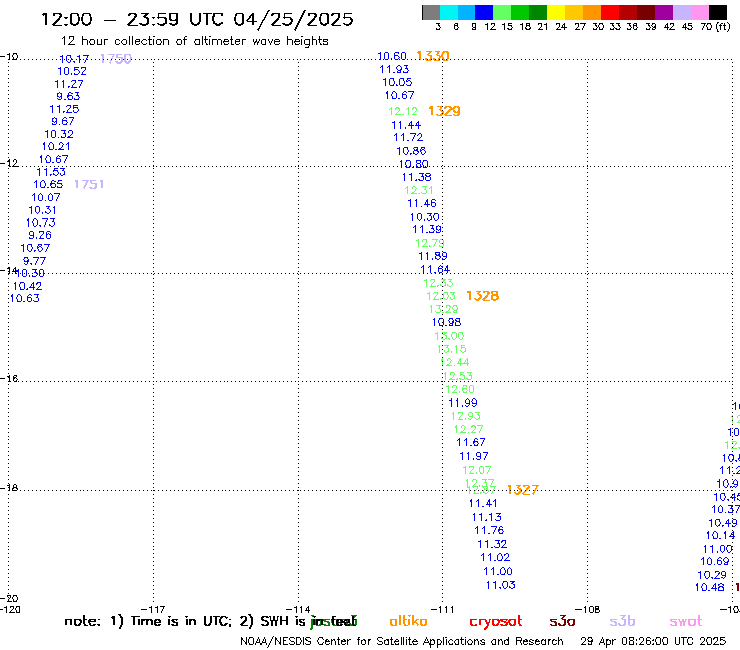Click the wave height value 12.12

403,111
